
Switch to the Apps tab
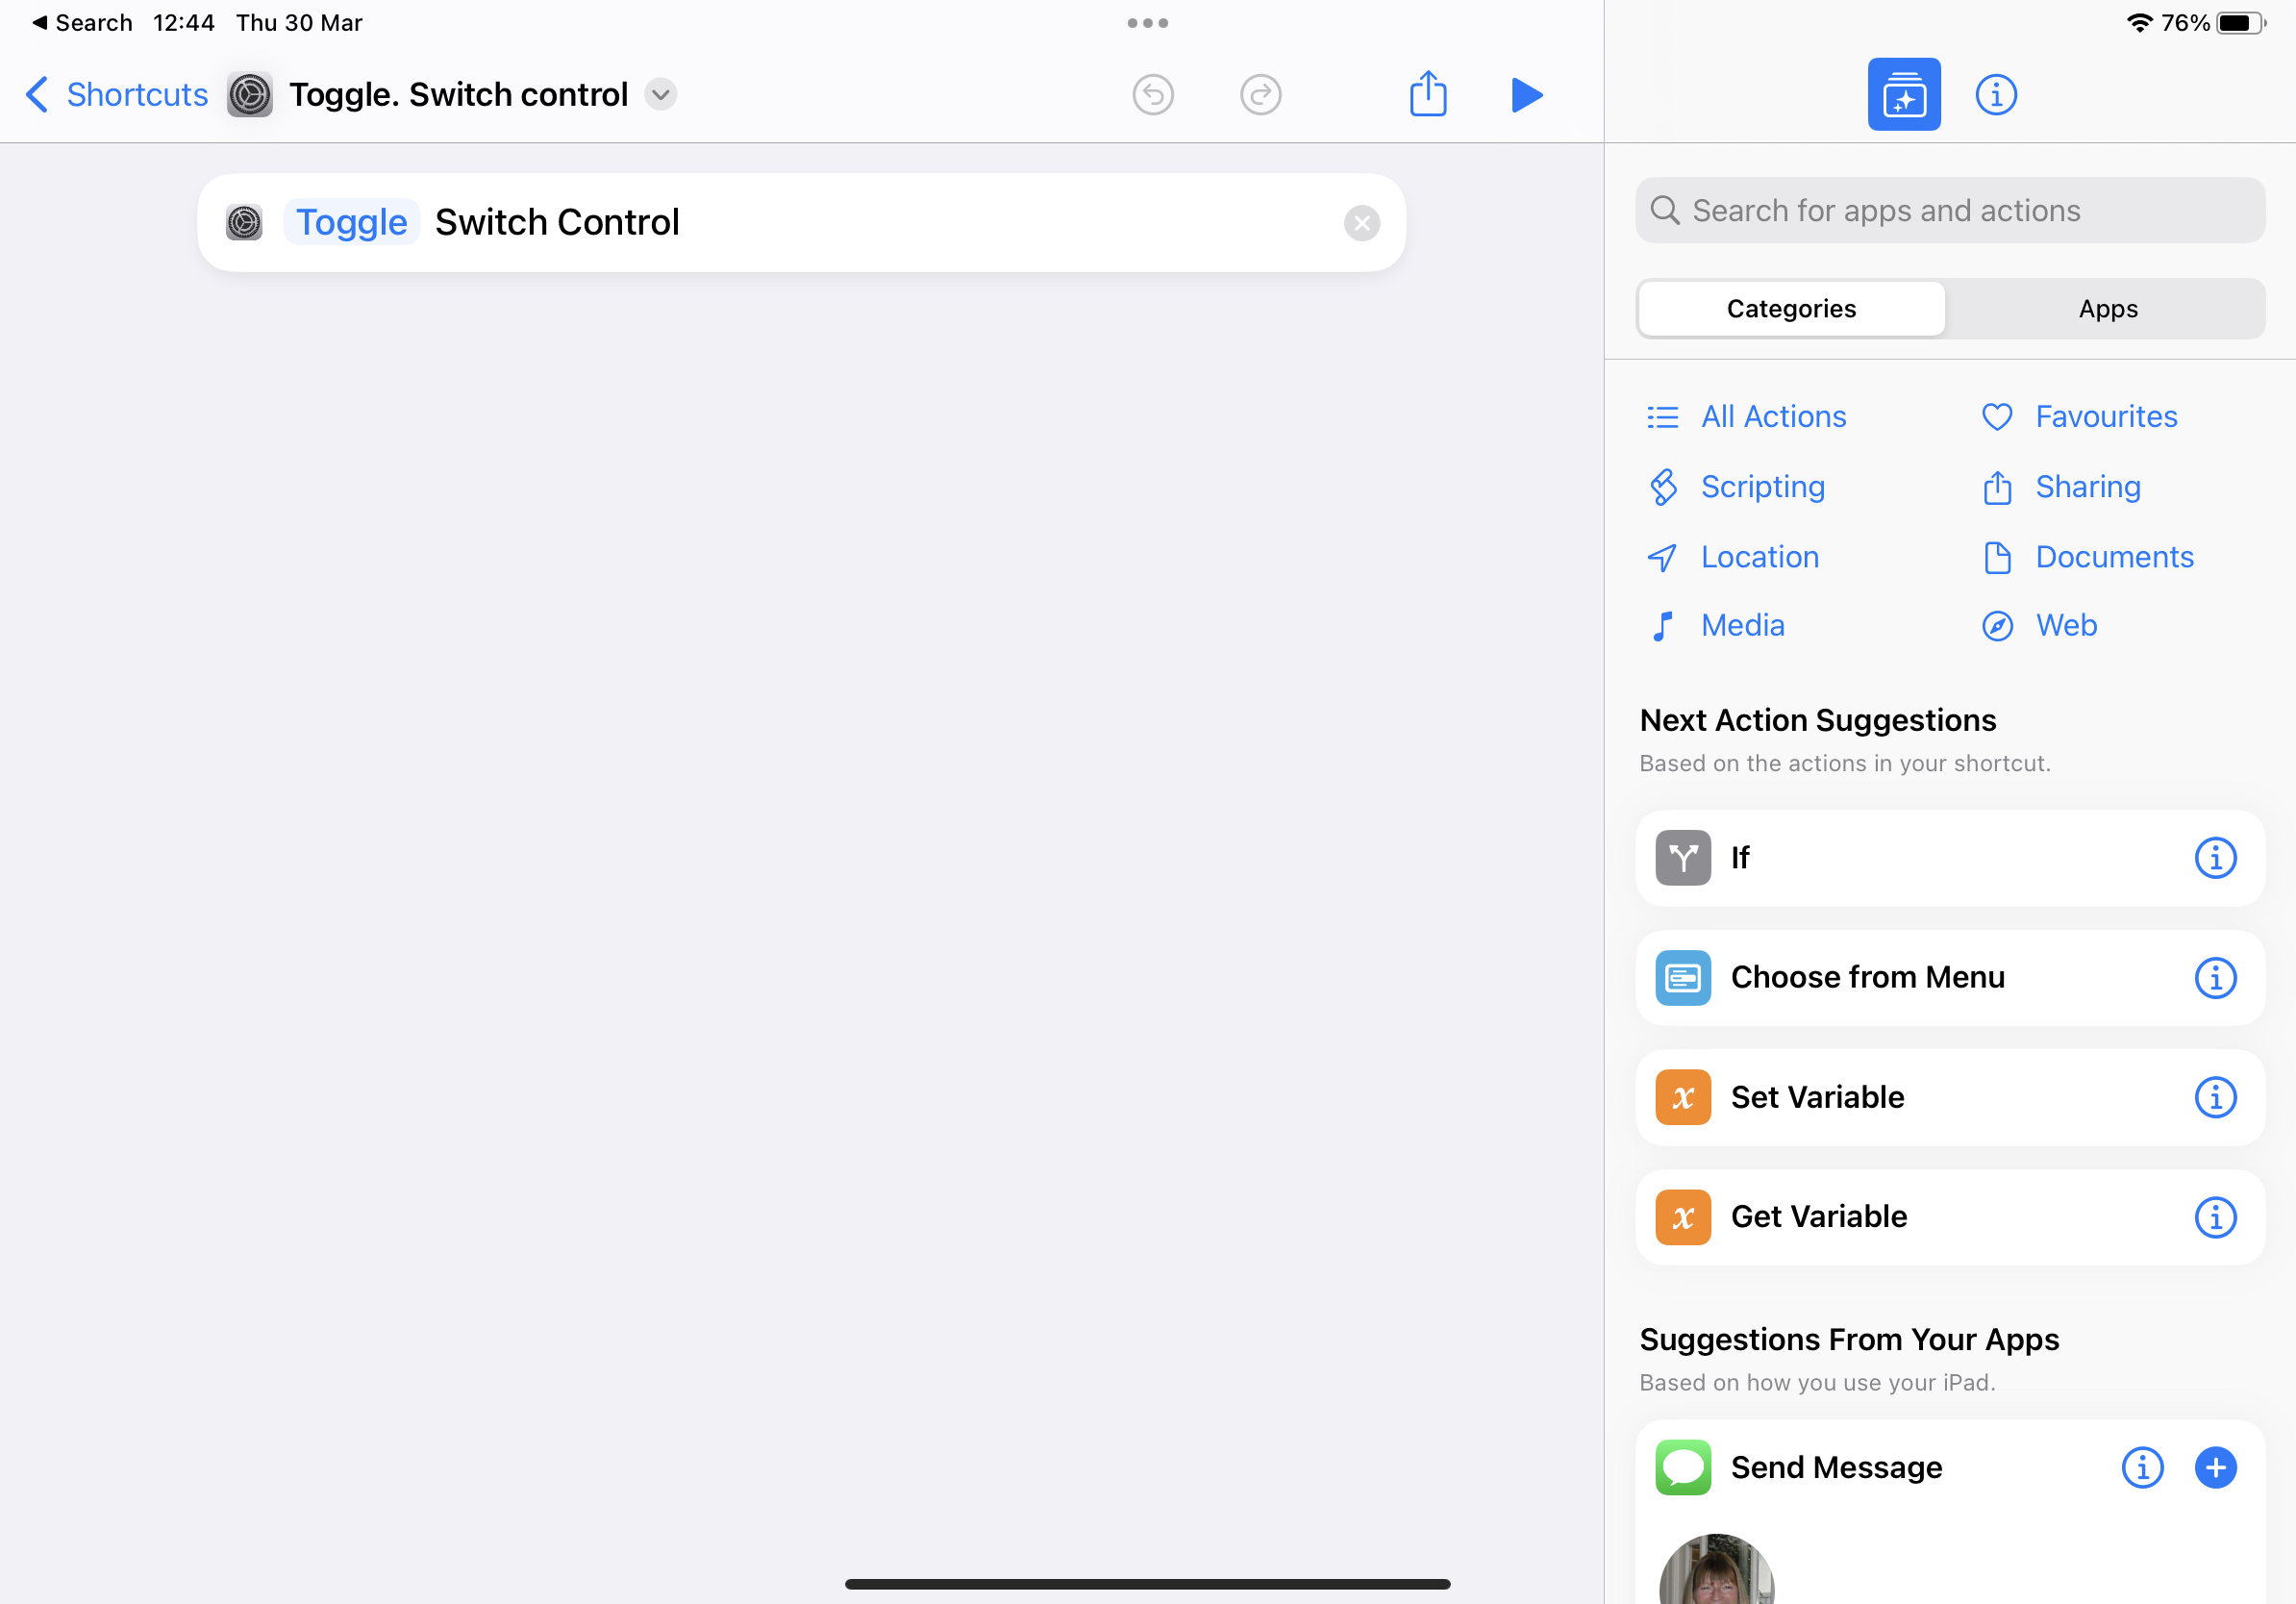click(x=2107, y=309)
